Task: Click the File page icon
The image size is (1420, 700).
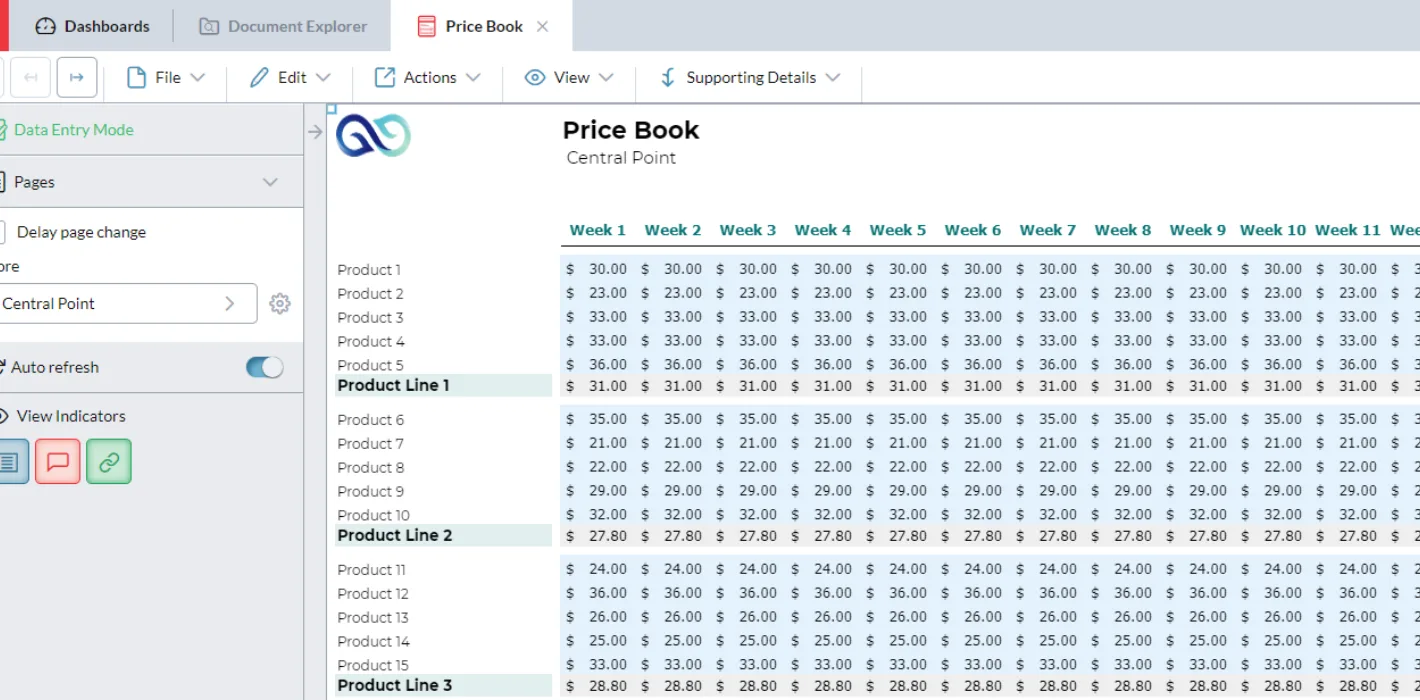Action: tap(136, 77)
